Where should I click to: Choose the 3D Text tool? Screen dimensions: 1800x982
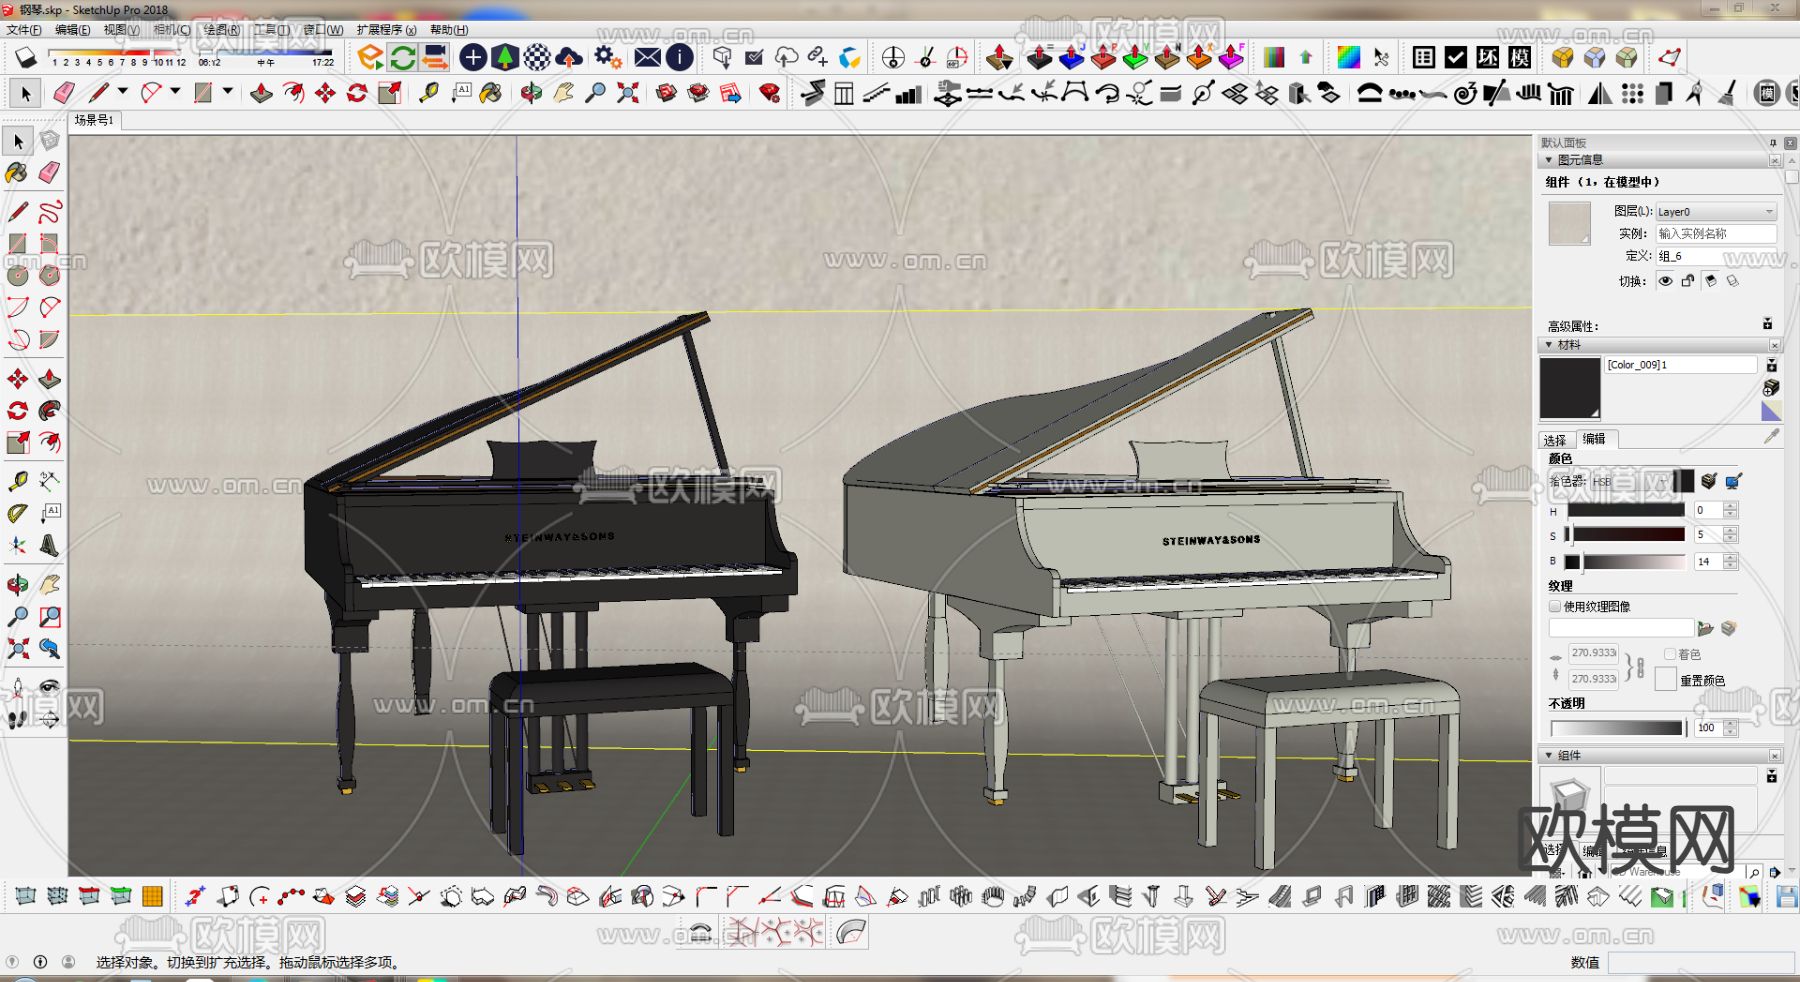point(49,546)
